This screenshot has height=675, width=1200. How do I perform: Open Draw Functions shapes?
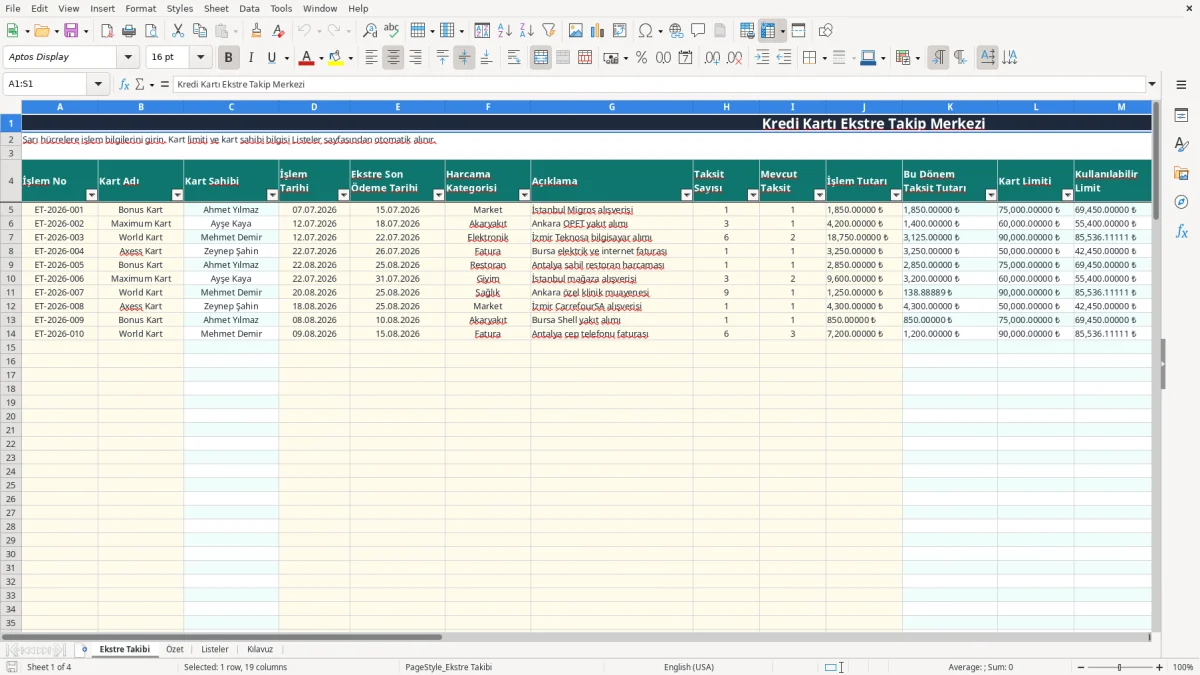coord(825,31)
